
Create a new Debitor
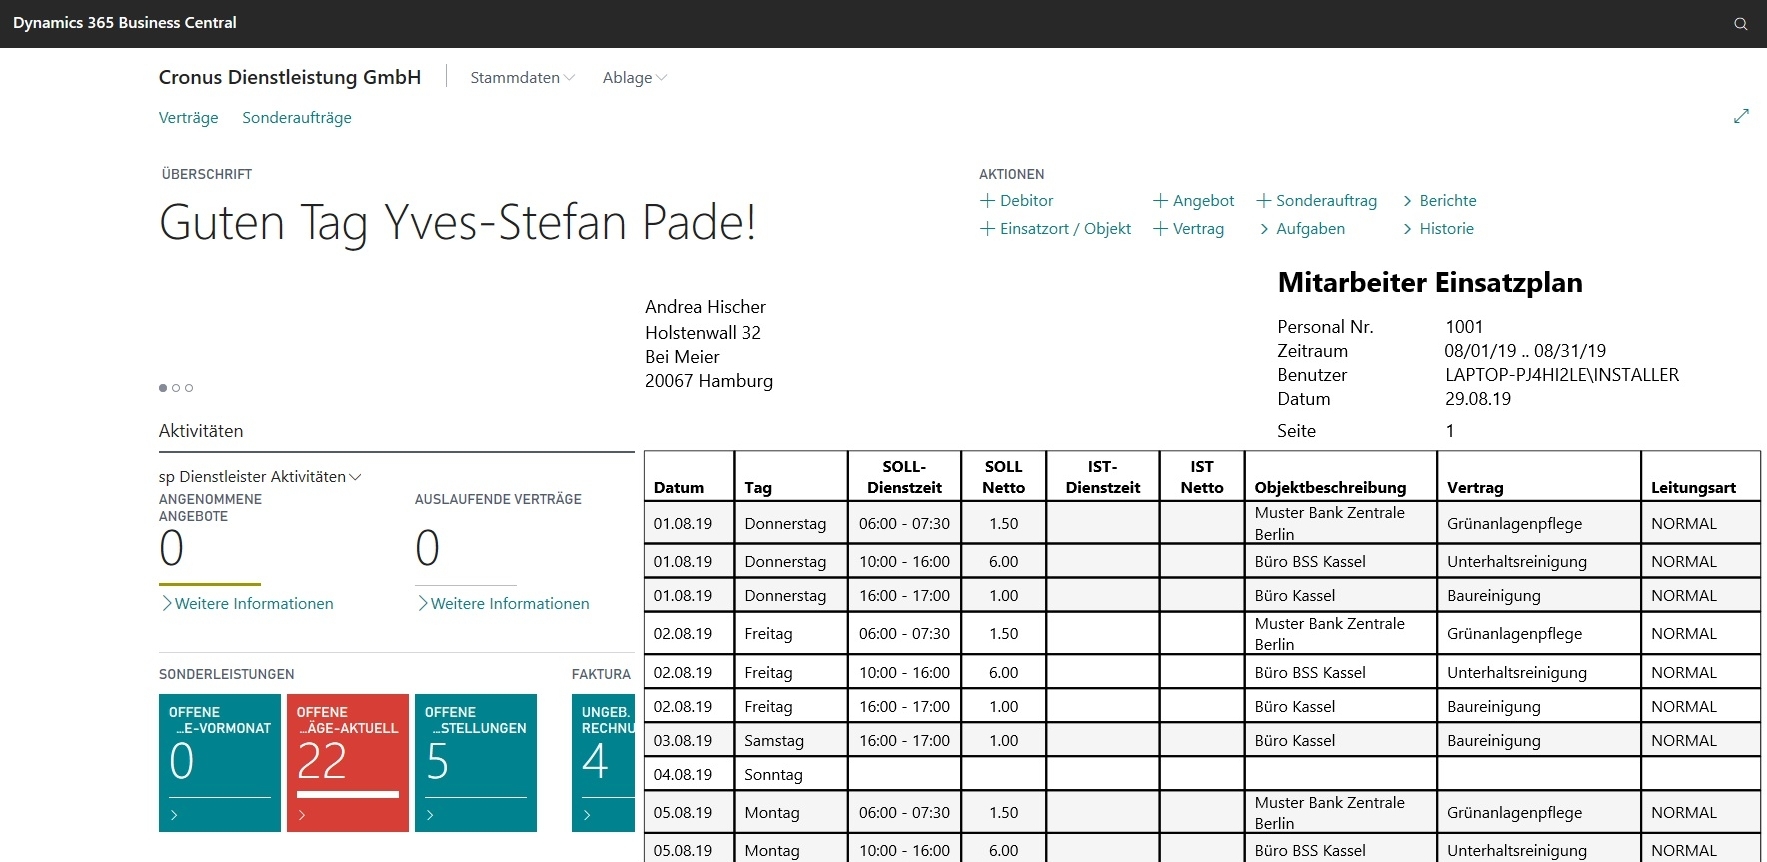tap(1017, 201)
